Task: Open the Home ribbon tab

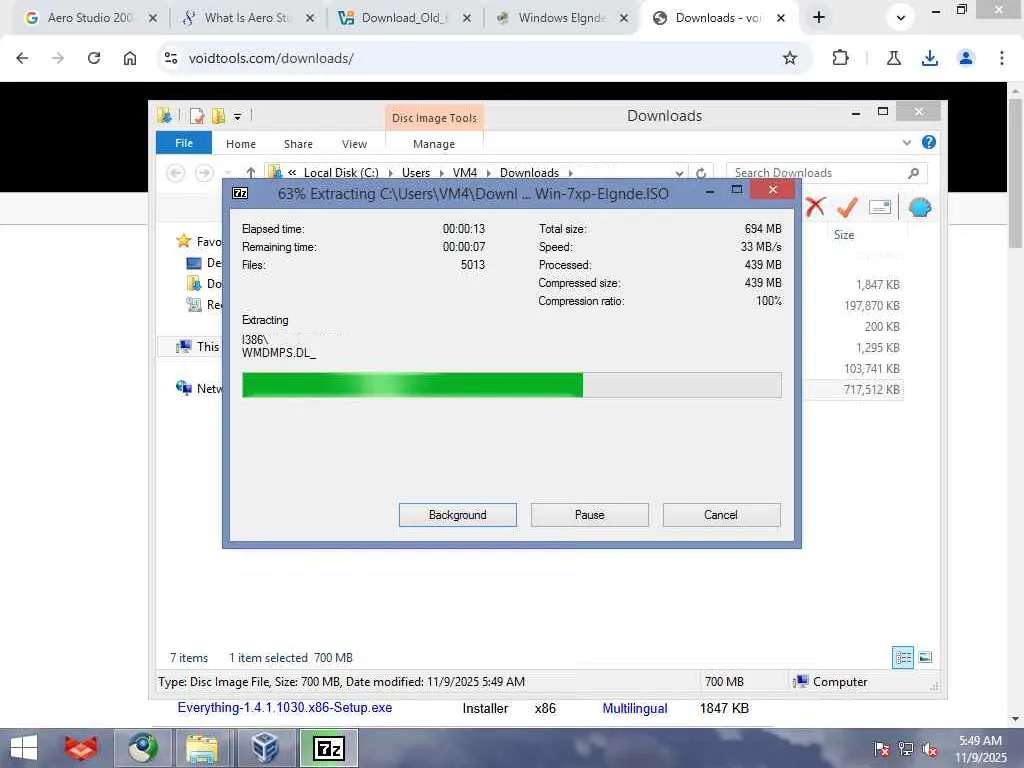Action: pyautogui.click(x=241, y=144)
